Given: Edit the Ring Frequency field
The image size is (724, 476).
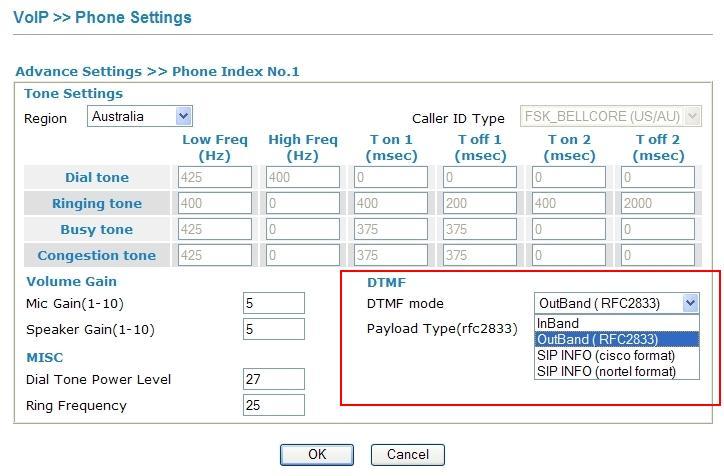Looking at the screenshot, I should click(274, 405).
